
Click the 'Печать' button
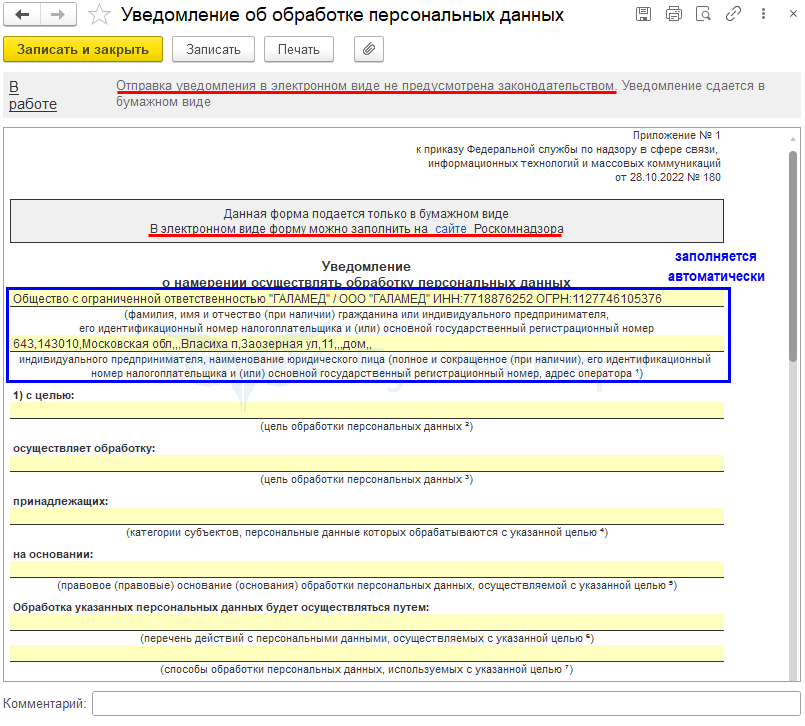[299, 49]
